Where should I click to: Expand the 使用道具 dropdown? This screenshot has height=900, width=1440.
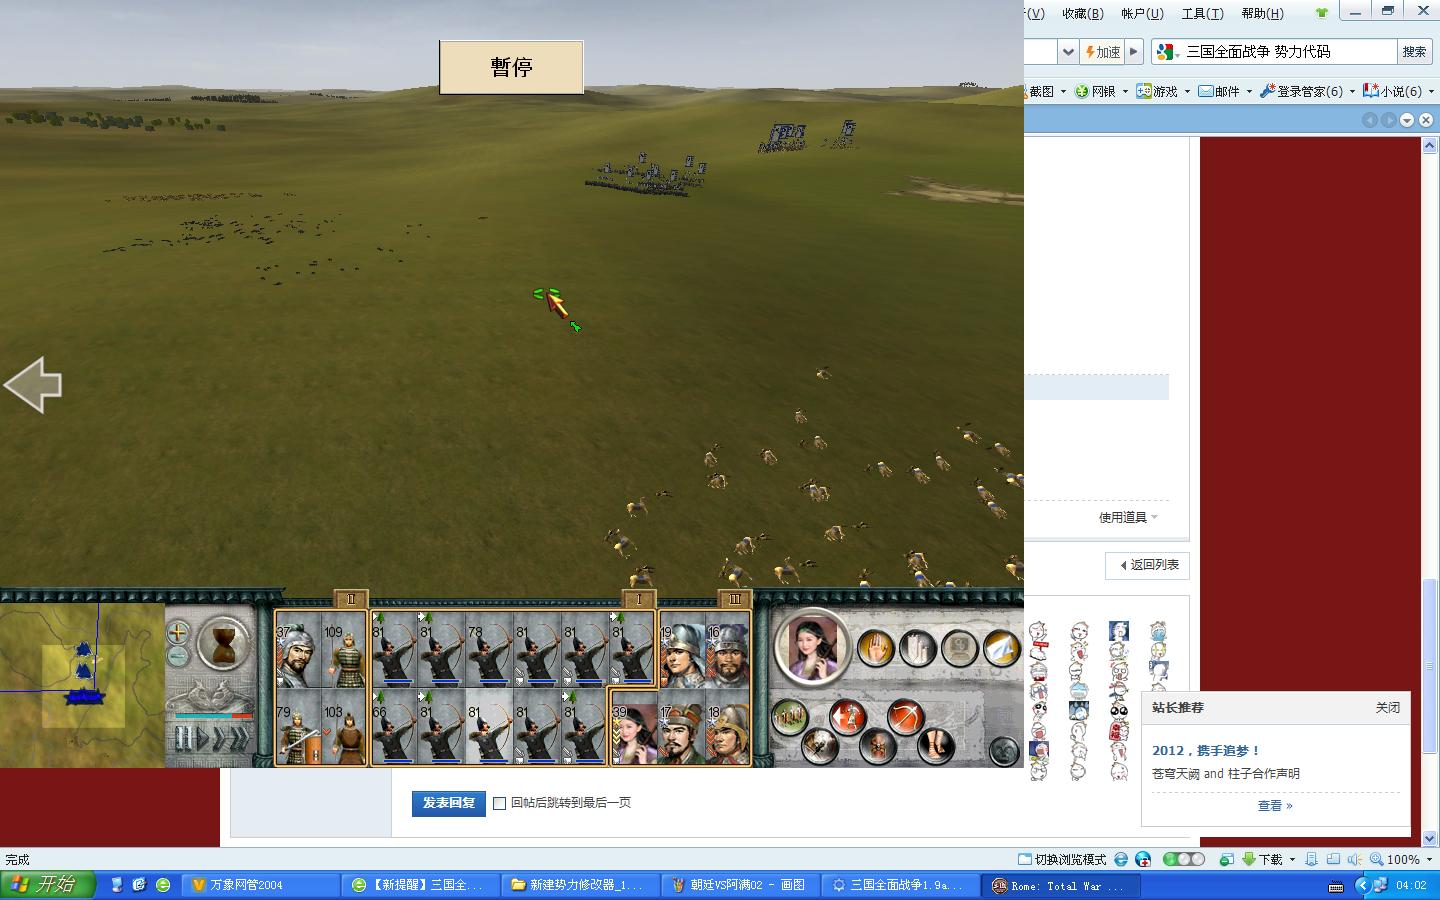click(1128, 517)
